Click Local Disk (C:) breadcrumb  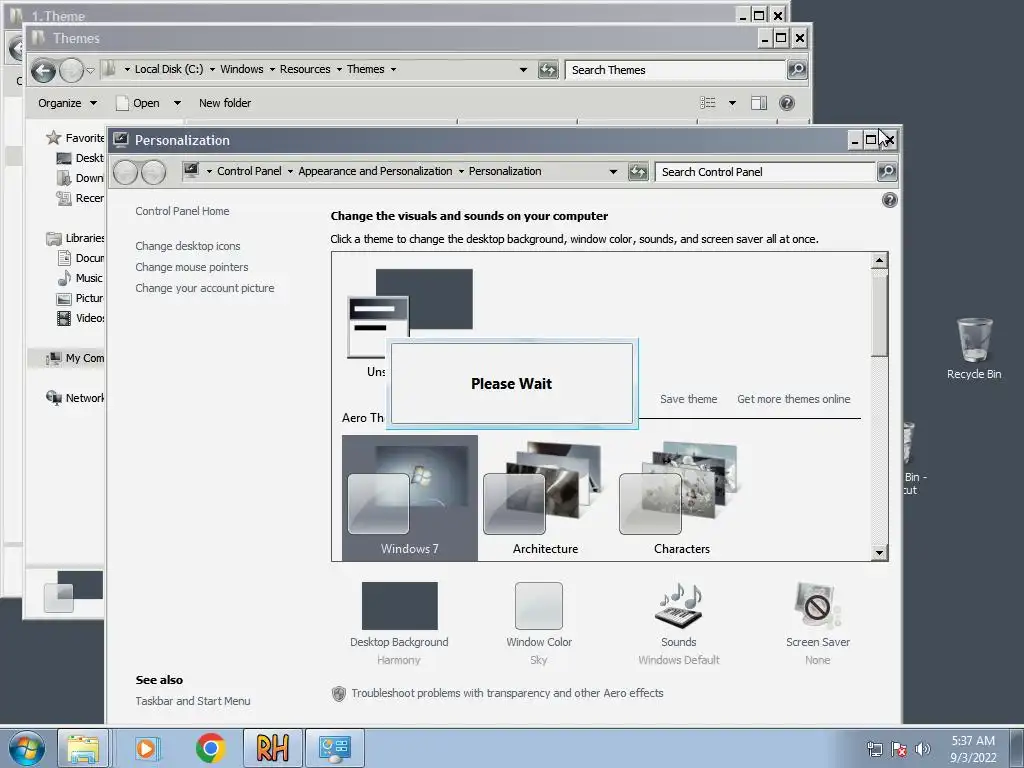coord(169,69)
